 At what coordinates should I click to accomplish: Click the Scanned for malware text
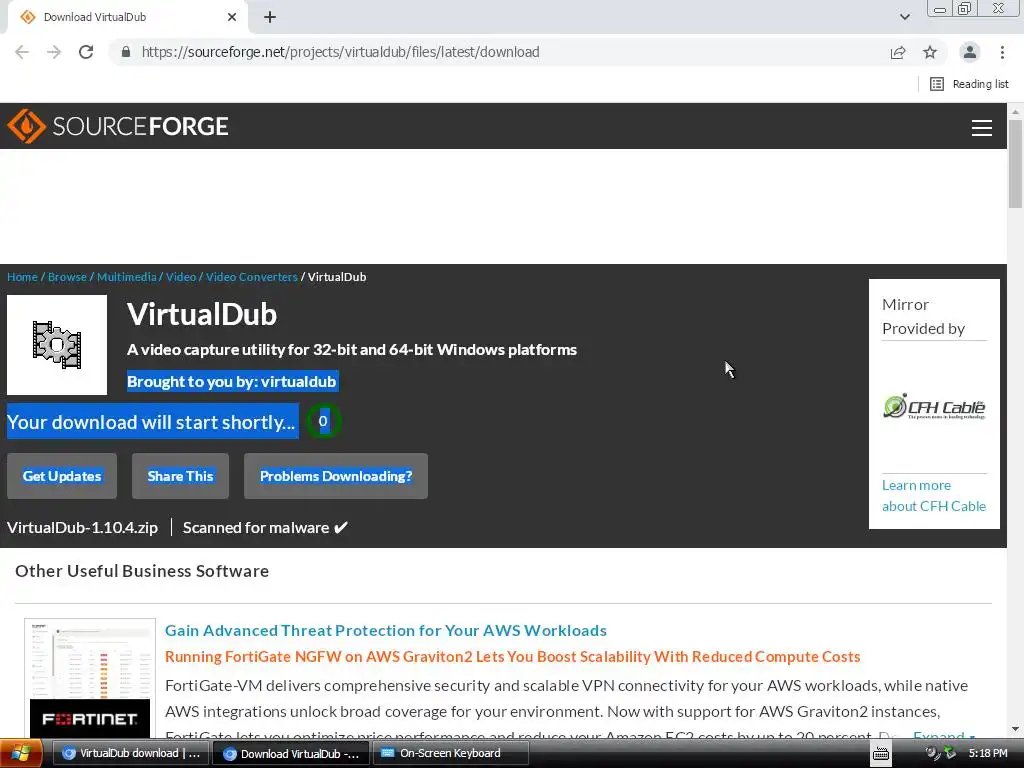pyautogui.click(x=265, y=528)
